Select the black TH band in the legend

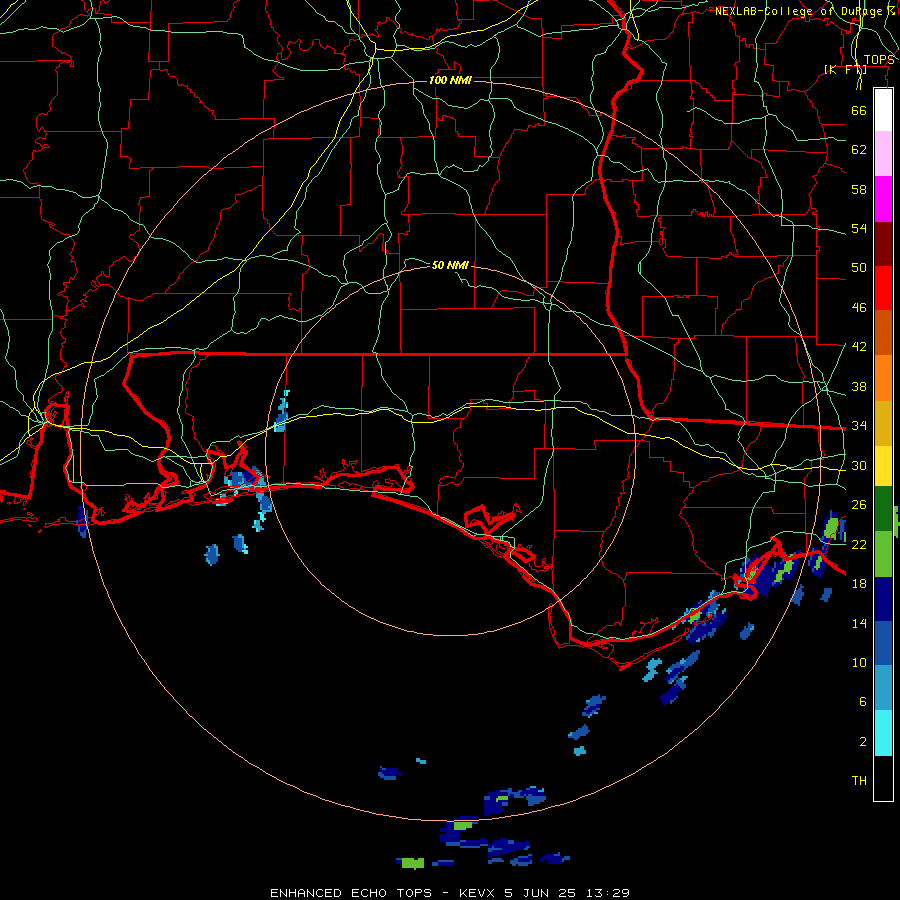(883, 778)
